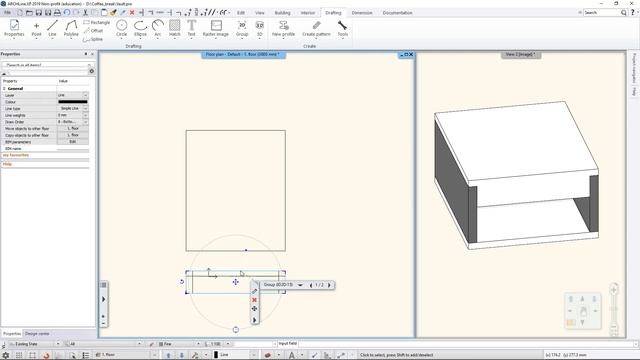This screenshot has height=360, width=640.
Task: Switch to the View ribbon tab
Action: pyautogui.click(x=260, y=13)
